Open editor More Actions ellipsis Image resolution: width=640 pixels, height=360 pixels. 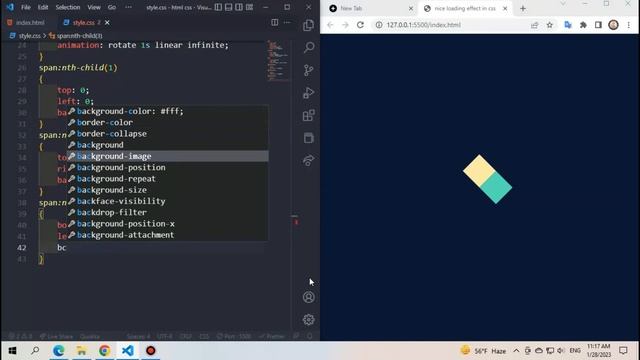point(287,22)
